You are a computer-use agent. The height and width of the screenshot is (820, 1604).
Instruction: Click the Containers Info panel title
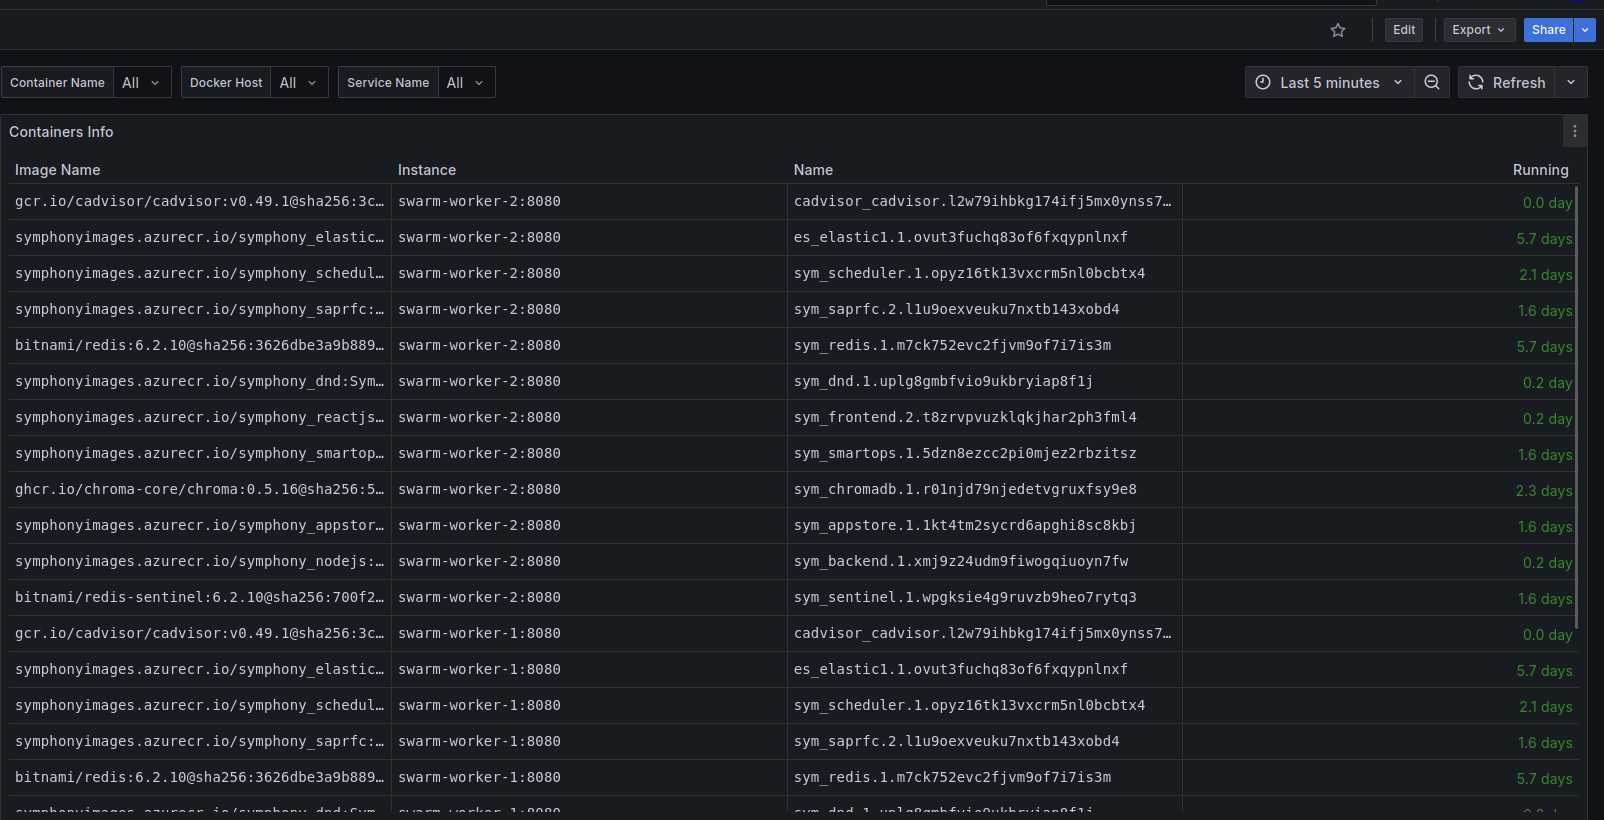click(x=61, y=132)
